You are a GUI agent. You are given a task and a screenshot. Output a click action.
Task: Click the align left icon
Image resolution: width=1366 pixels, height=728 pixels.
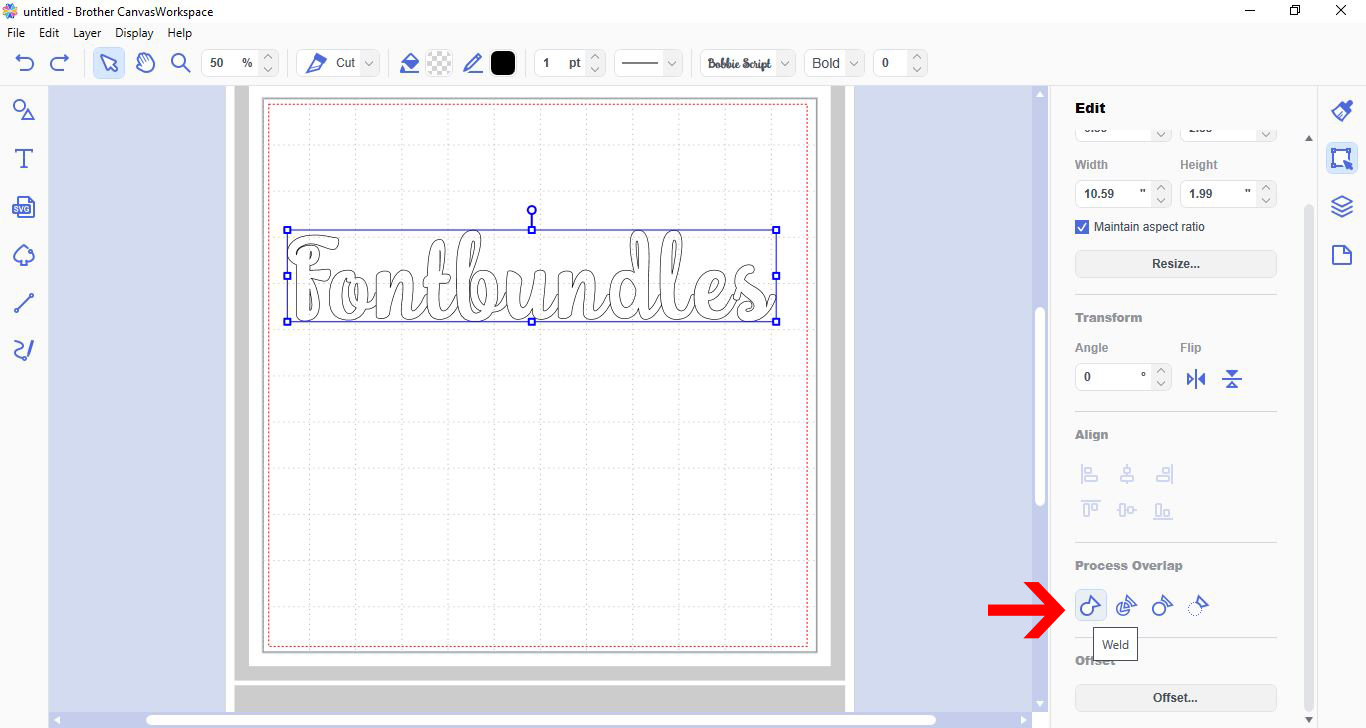click(1090, 474)
